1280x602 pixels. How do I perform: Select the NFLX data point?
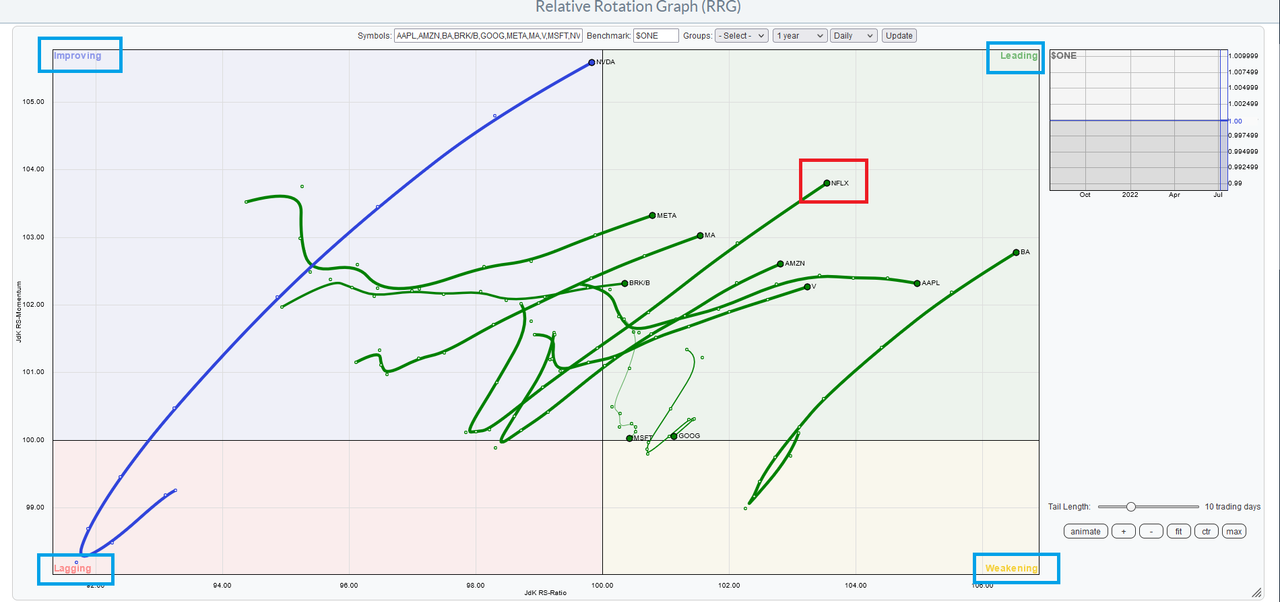click(x=827, y=183)
